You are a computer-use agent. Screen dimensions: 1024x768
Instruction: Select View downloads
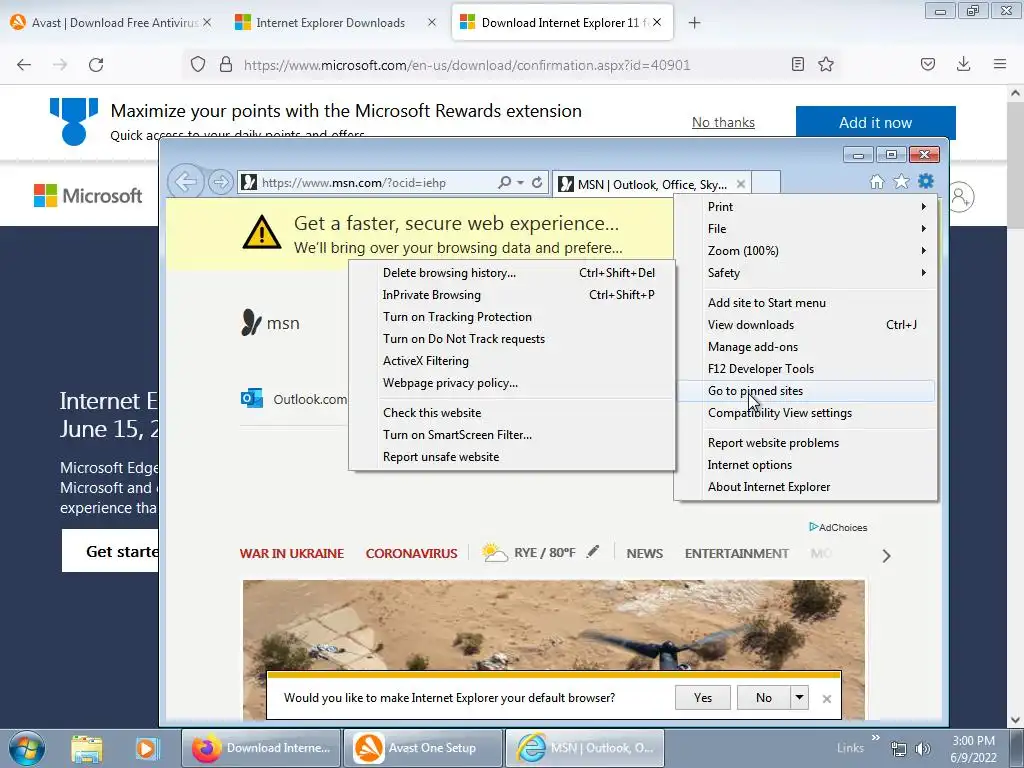(x=806, y=325)
